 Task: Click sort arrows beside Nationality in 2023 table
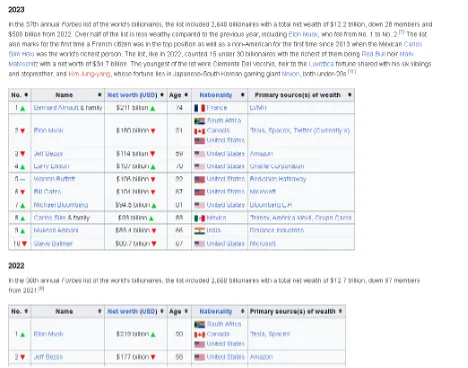tap(242, 95)
